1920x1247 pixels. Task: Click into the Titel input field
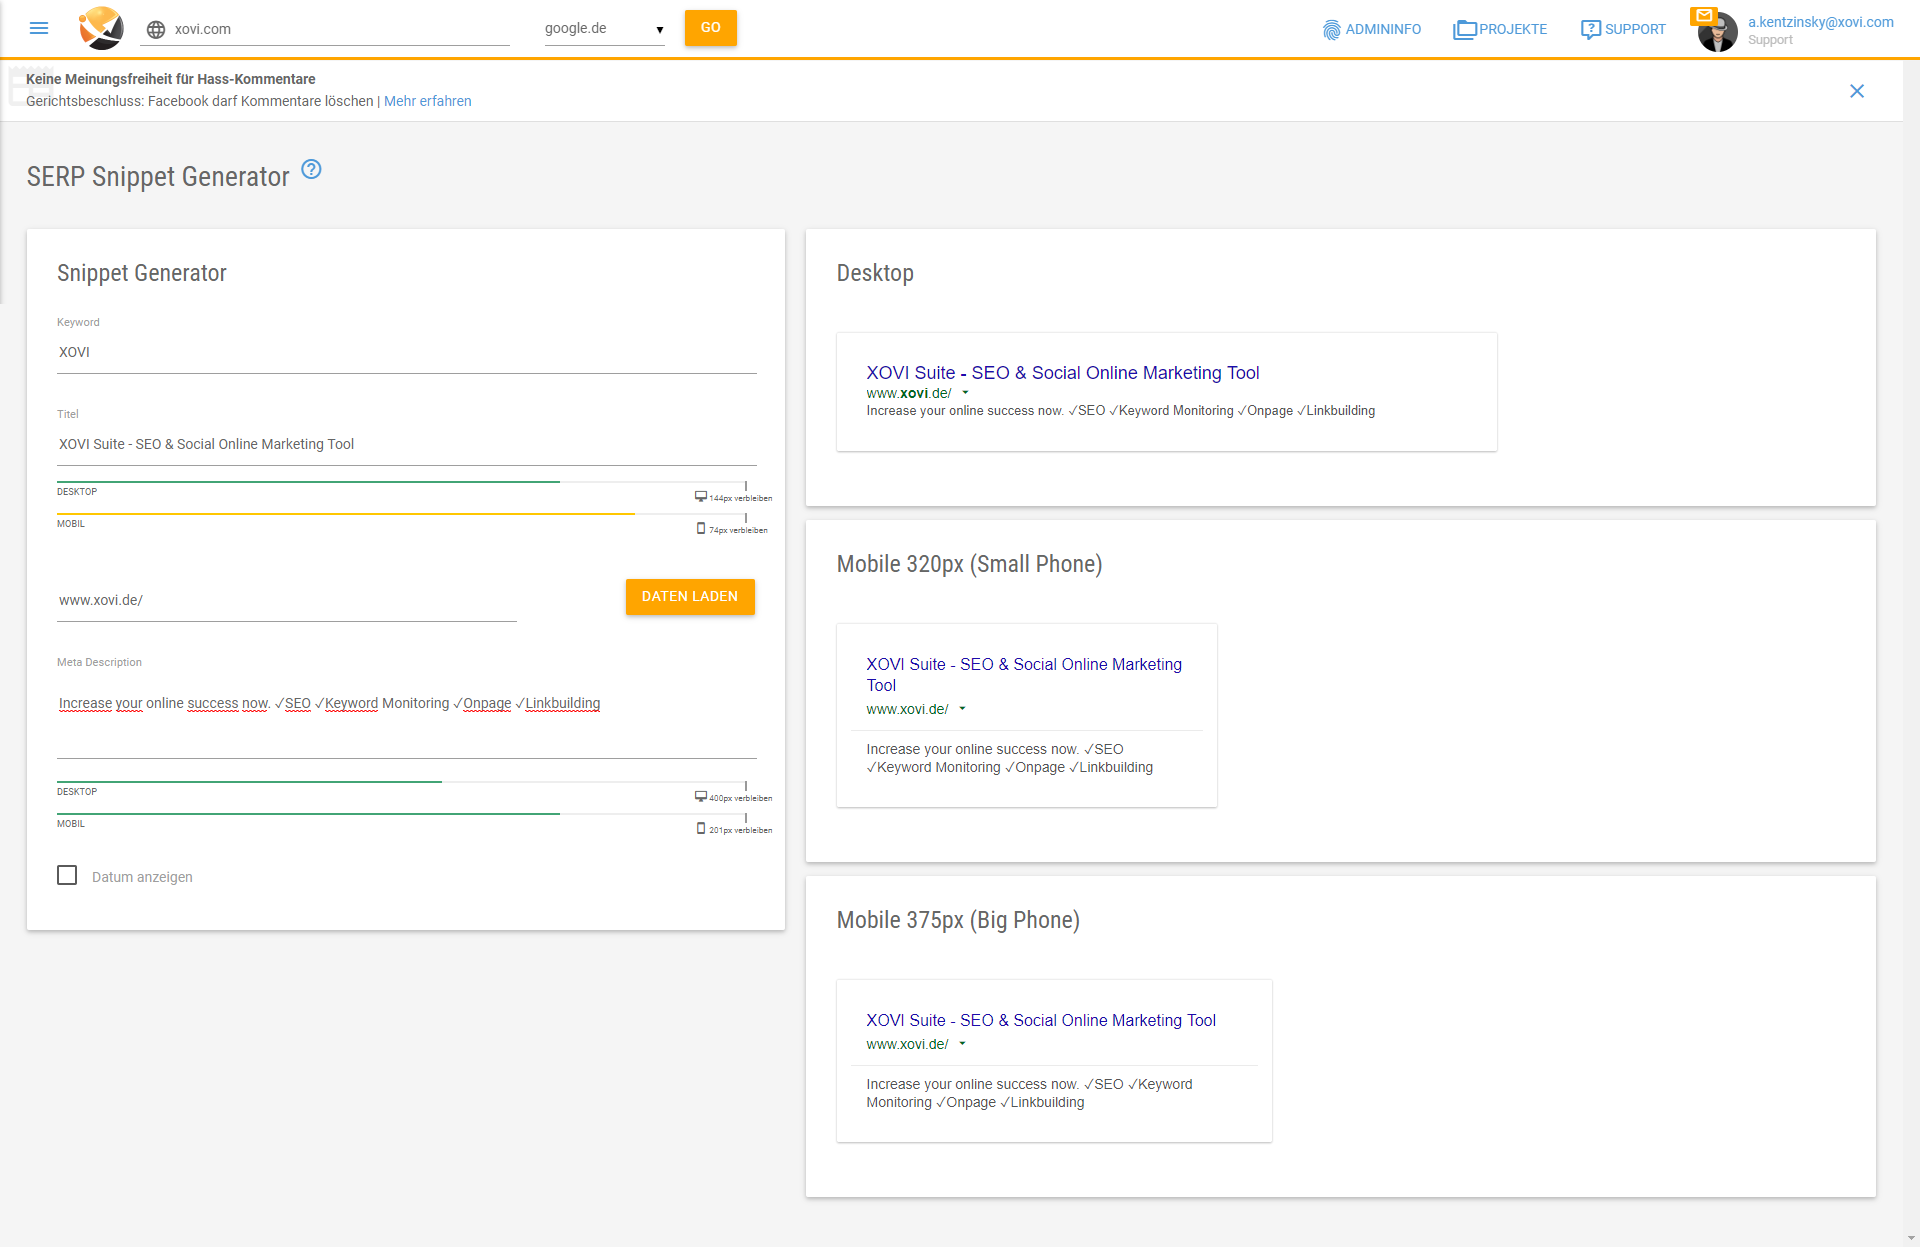(x=407, y=445)
